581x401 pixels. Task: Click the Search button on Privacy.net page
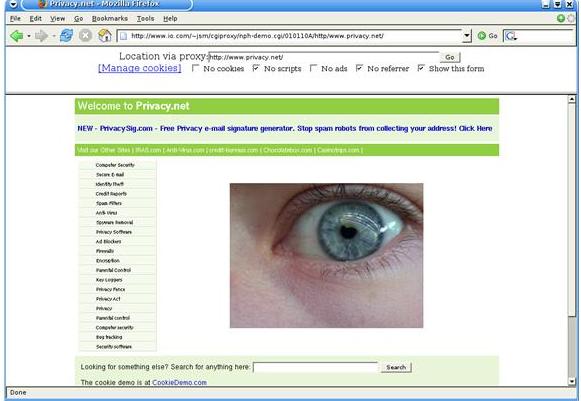click(396, 367)
